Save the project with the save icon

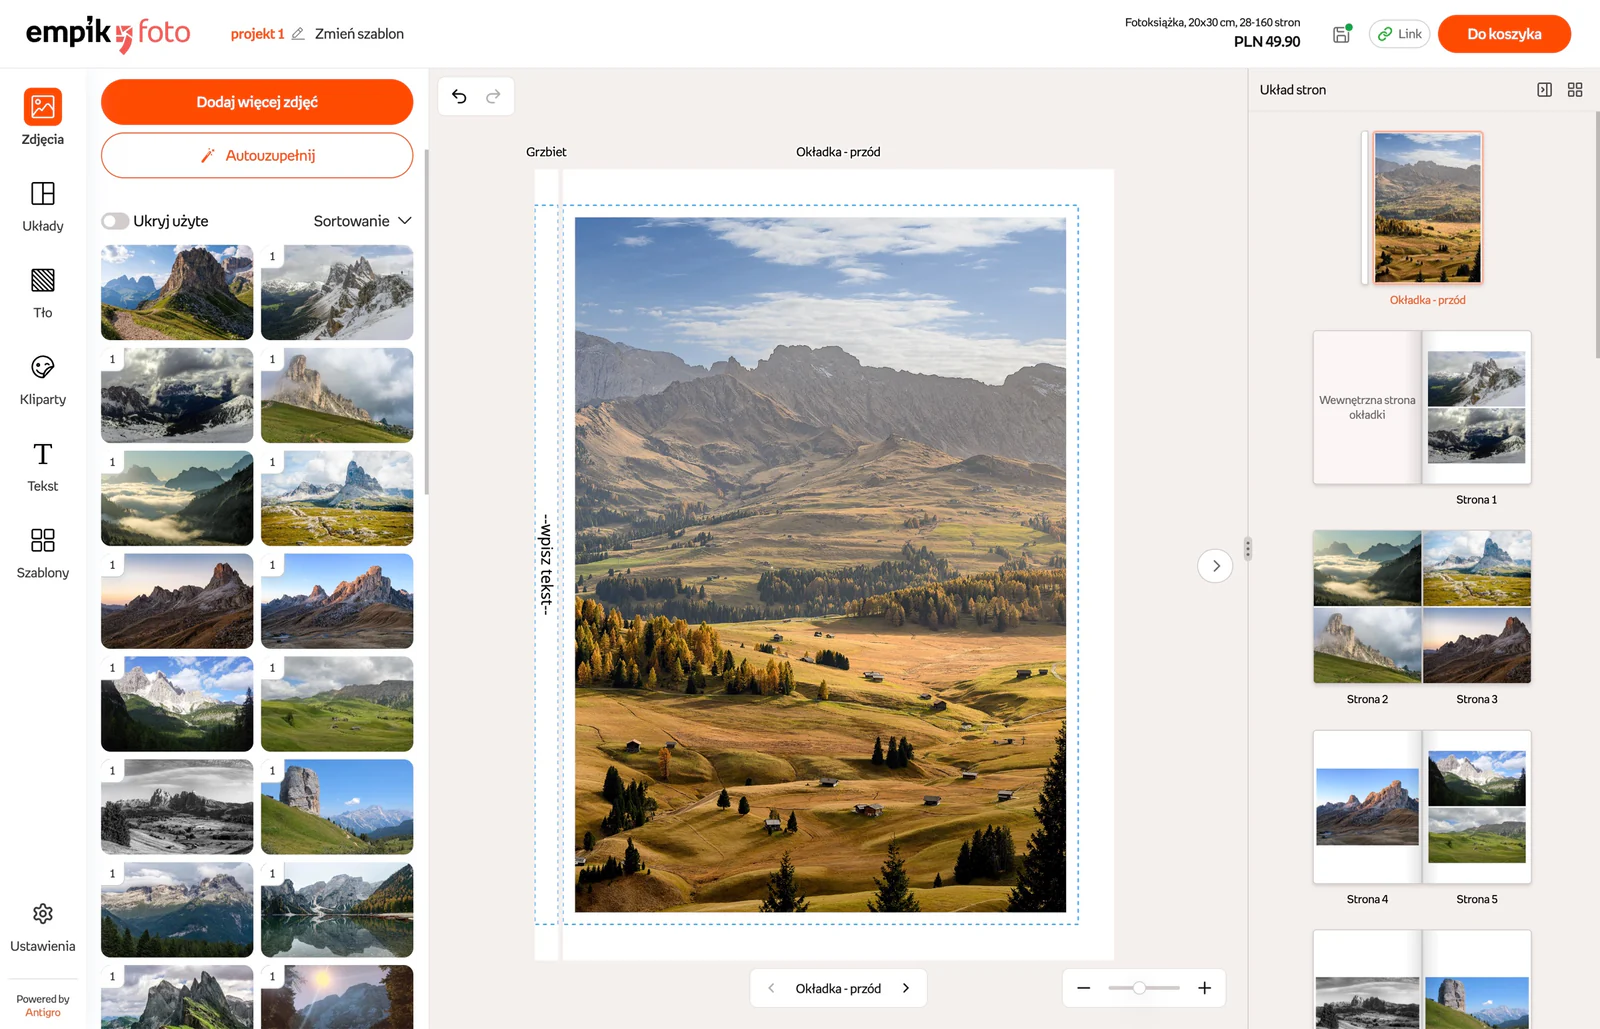pos(1342,34)
